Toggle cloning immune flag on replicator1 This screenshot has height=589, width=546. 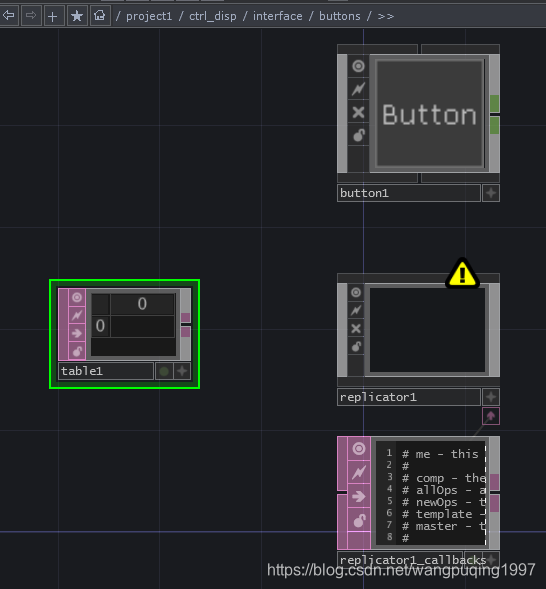356,310
